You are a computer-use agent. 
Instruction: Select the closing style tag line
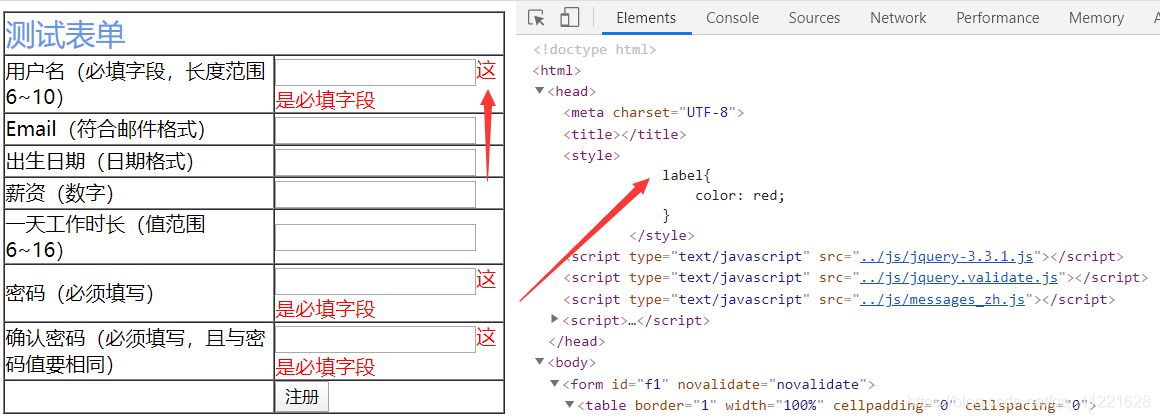[x=661, y=236]
